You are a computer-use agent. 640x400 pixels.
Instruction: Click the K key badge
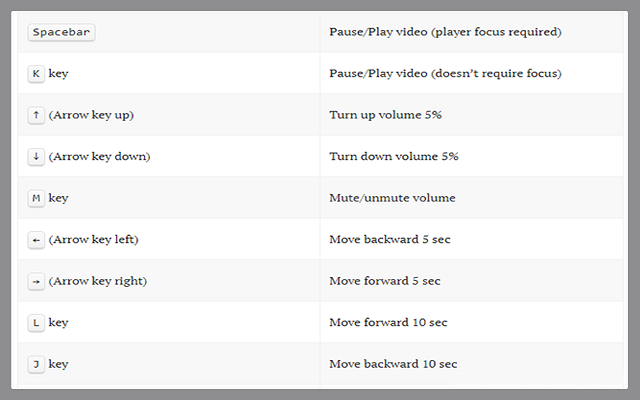click(x=37, y=74)
